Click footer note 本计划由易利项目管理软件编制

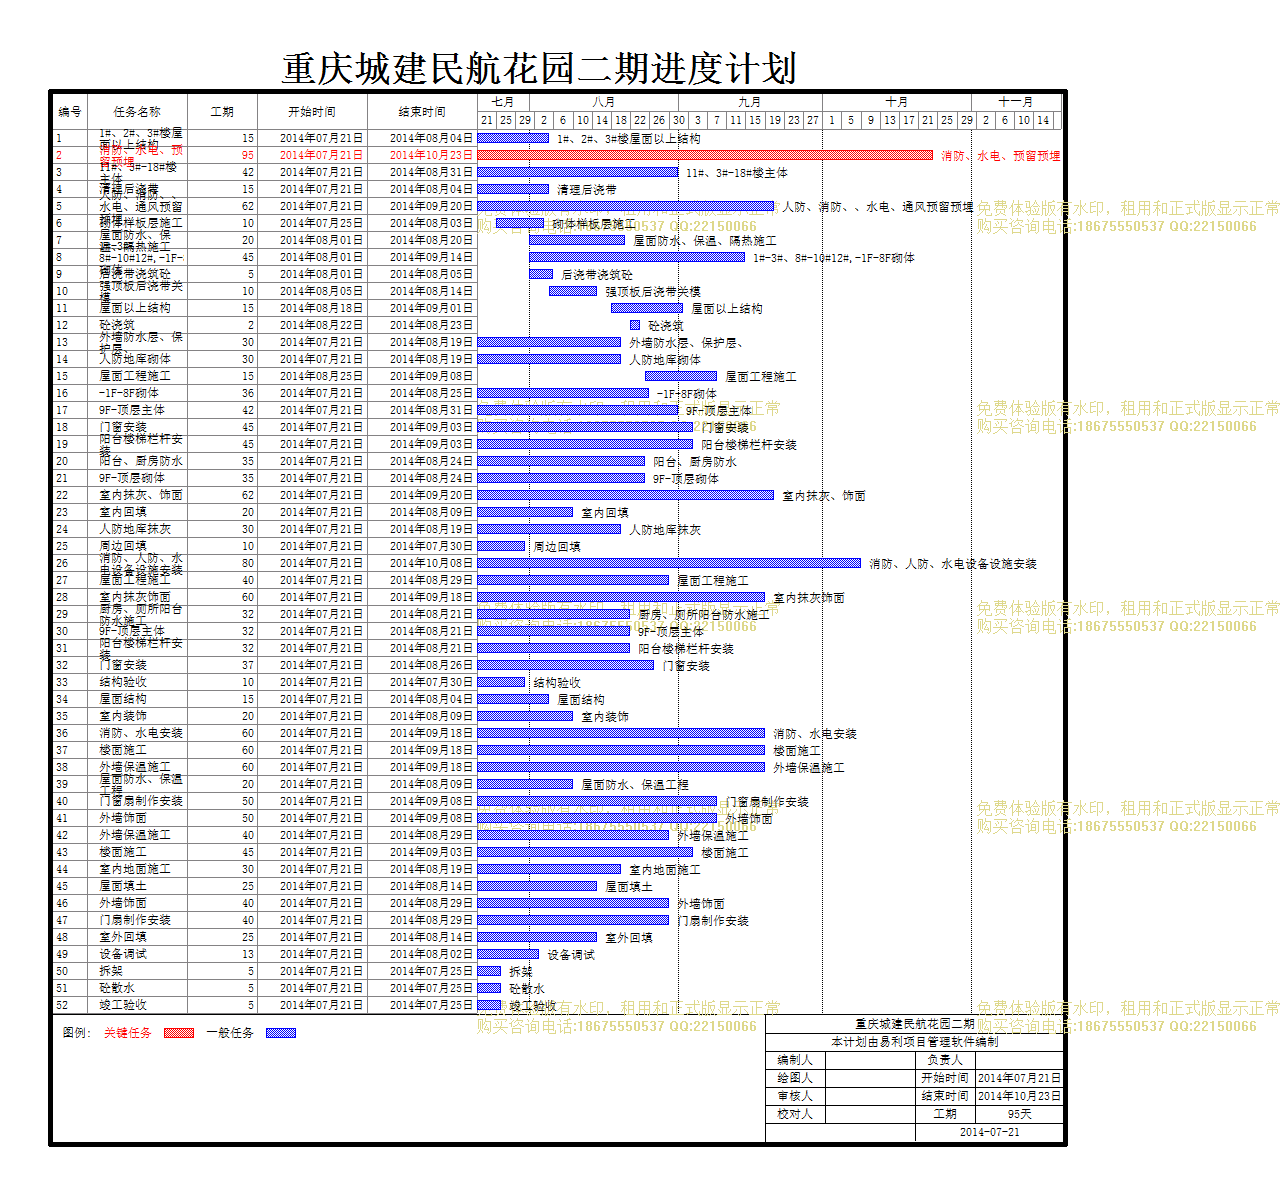pos(914,1042)
